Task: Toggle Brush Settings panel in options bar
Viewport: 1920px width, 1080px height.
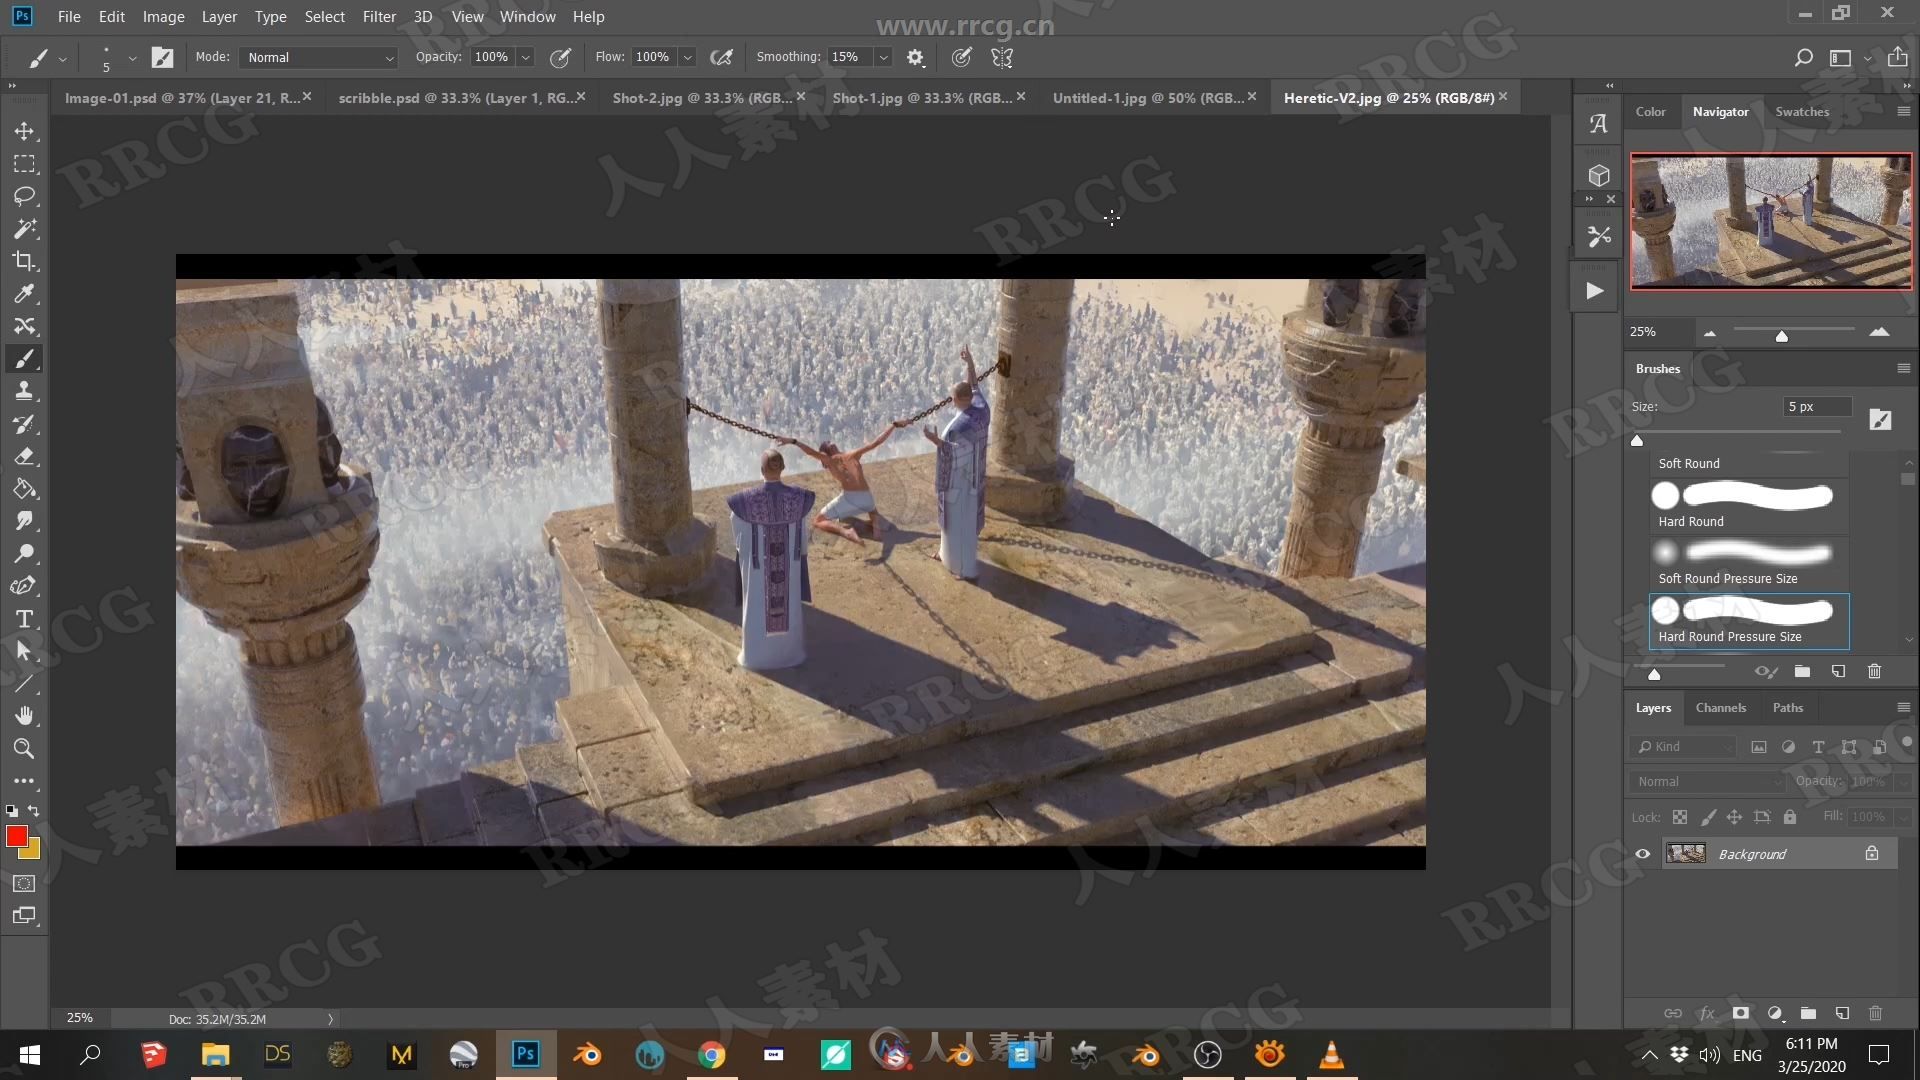Action: (162, 58)
